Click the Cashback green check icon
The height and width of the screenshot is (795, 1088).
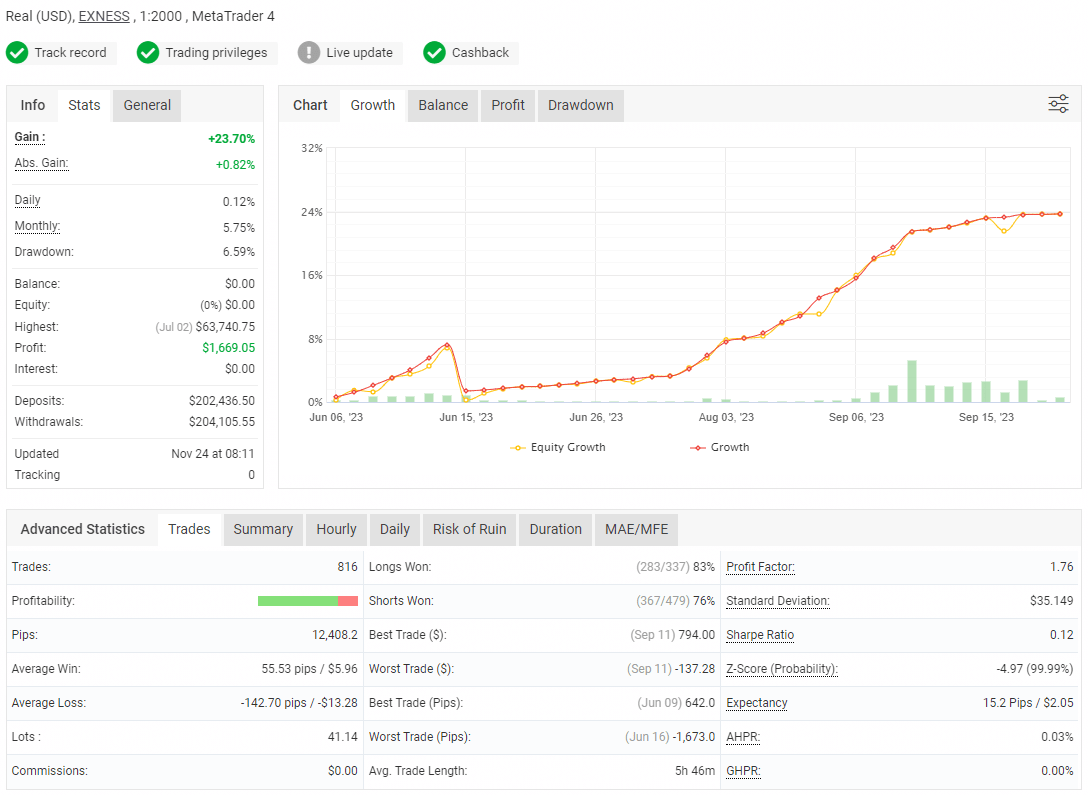coord(433,52)
